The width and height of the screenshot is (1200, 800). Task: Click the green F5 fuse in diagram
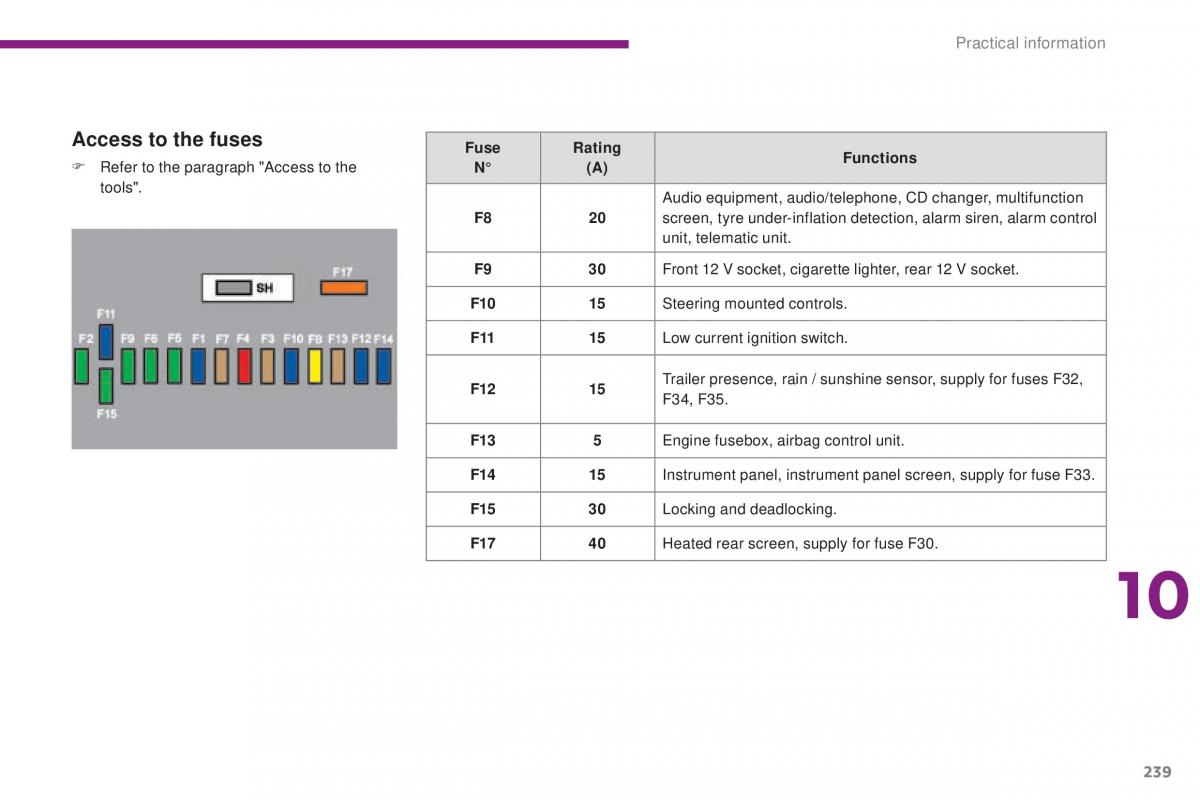point(174,366)
